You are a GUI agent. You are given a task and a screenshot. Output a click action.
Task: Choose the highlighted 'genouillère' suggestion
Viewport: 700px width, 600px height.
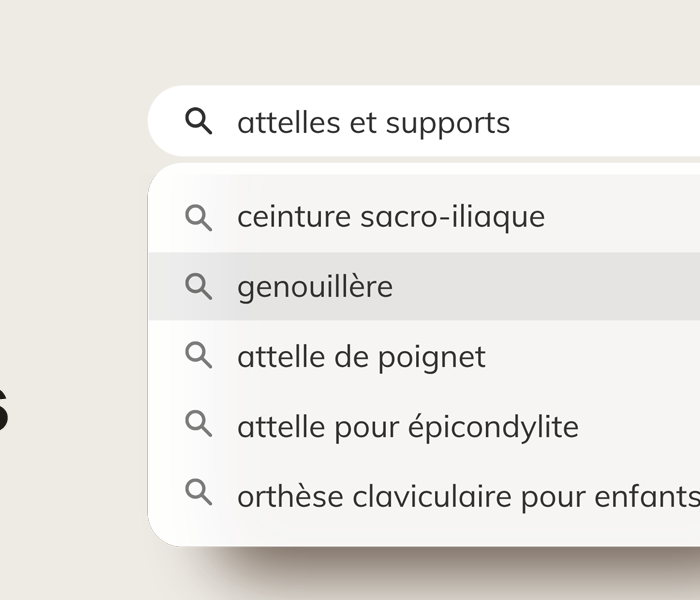click(x=424, y=286)
